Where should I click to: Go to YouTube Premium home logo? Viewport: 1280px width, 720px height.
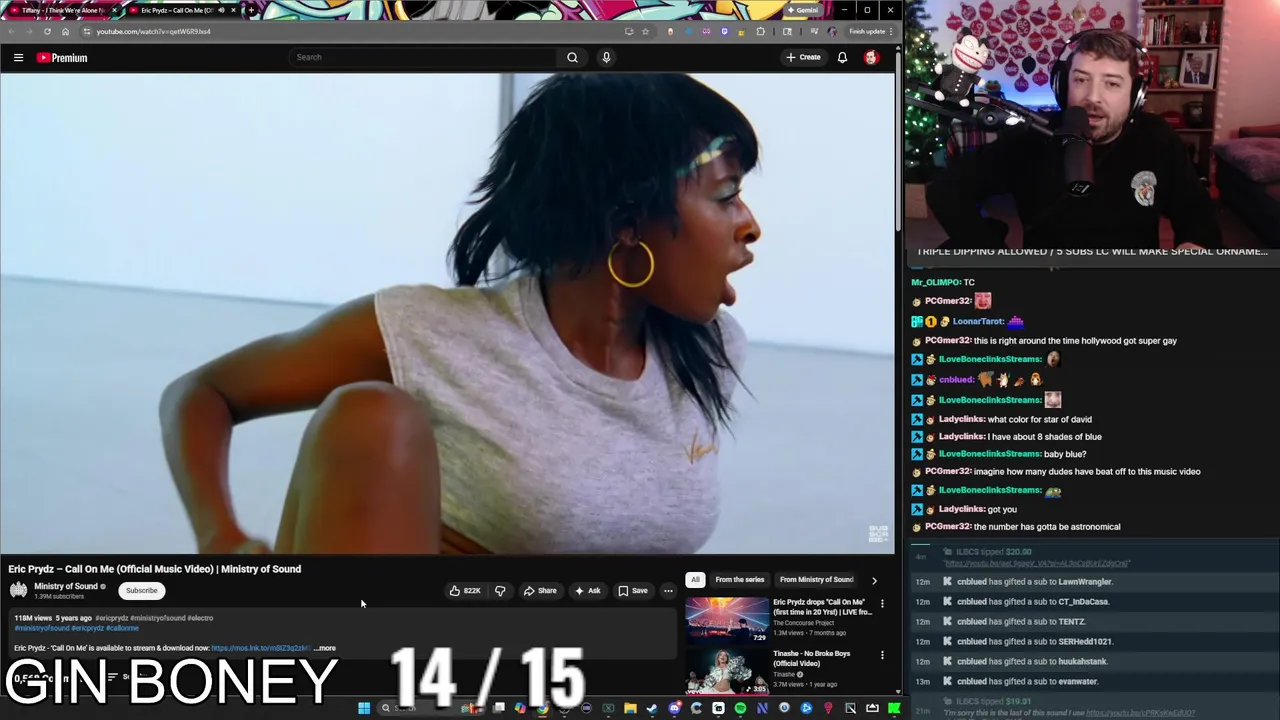pyautogui.click(x=62, y=58)
